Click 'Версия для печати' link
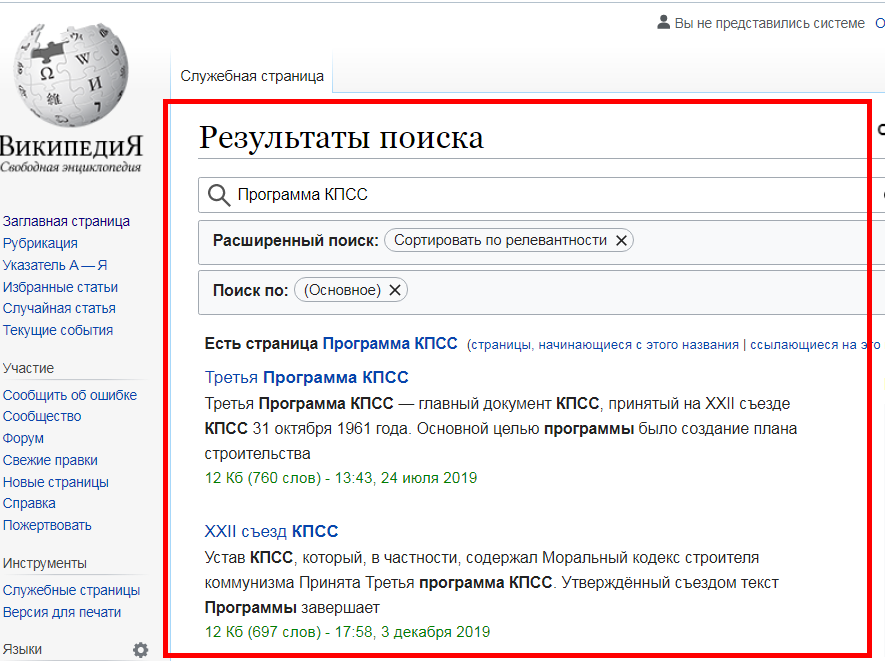The width and height of the screenshot is (885, 661). (x=62, y=612)
